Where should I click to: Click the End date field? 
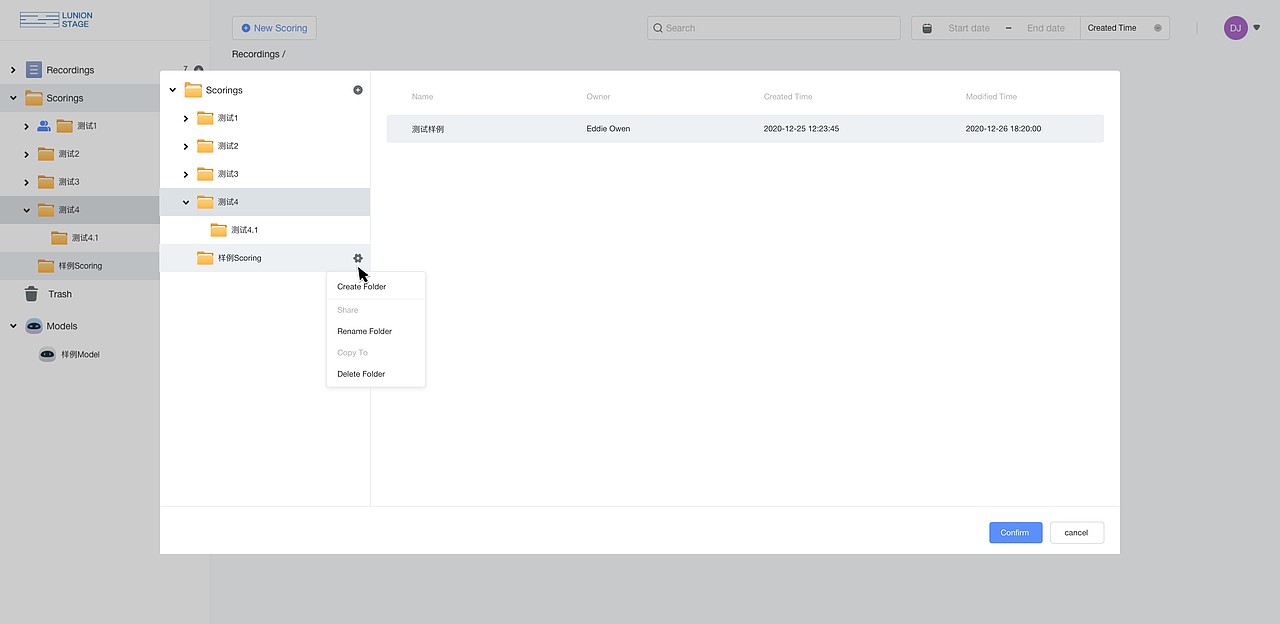tap(1046, 28)
